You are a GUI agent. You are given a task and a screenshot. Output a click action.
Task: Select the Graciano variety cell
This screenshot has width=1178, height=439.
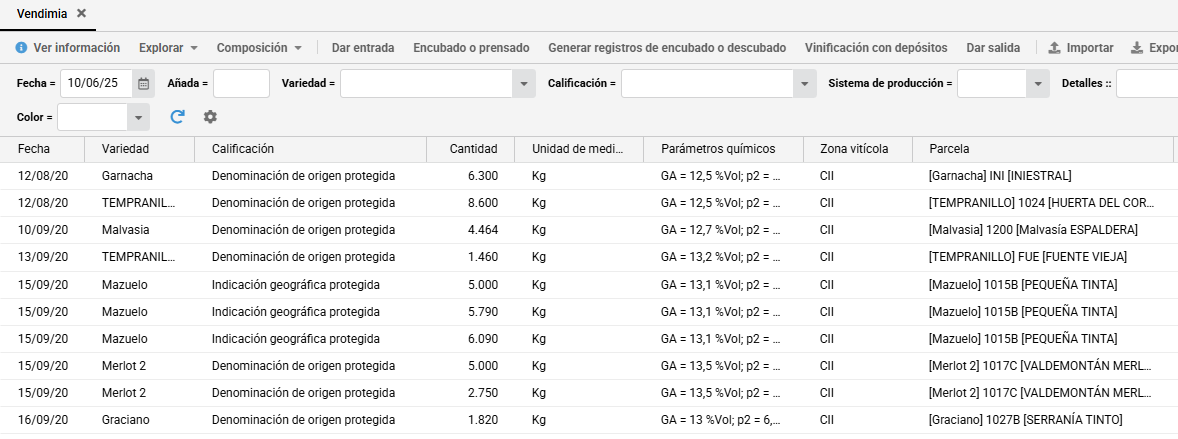(139, 419)
